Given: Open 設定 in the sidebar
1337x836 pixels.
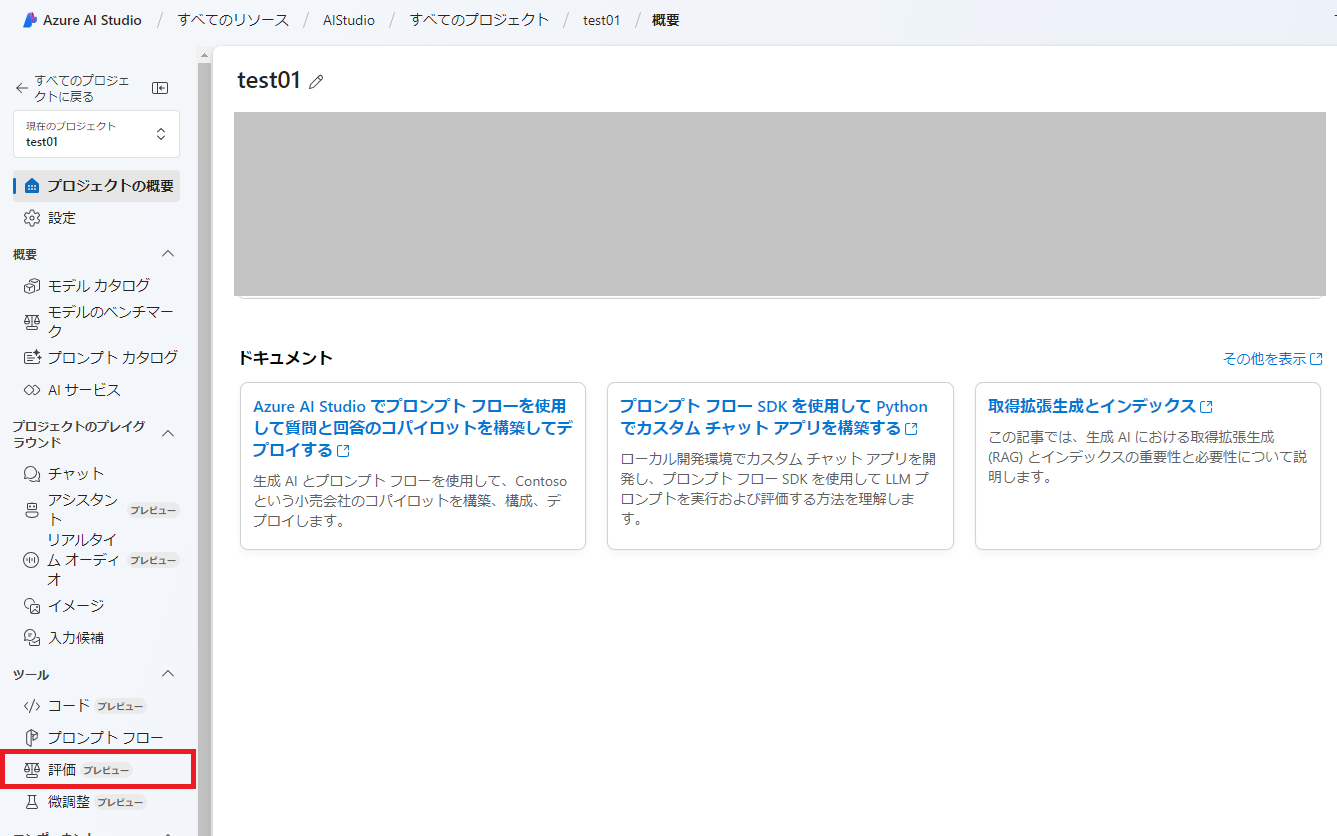Looking at the screenshot, I should [x=96, y=218].
